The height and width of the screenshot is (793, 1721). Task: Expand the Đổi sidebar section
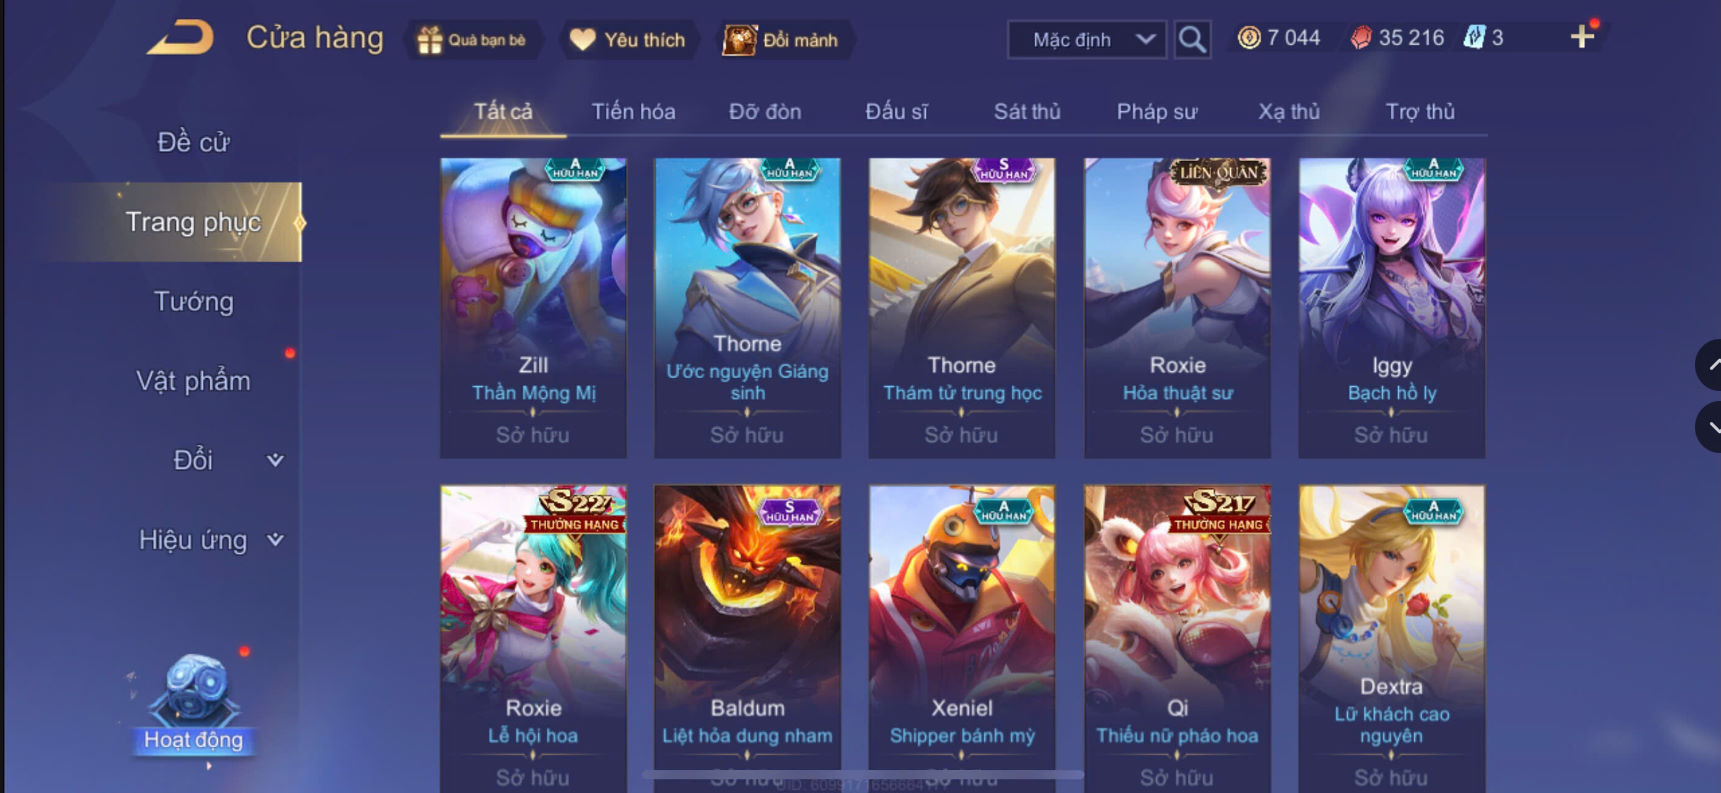[x=228, y=460]
